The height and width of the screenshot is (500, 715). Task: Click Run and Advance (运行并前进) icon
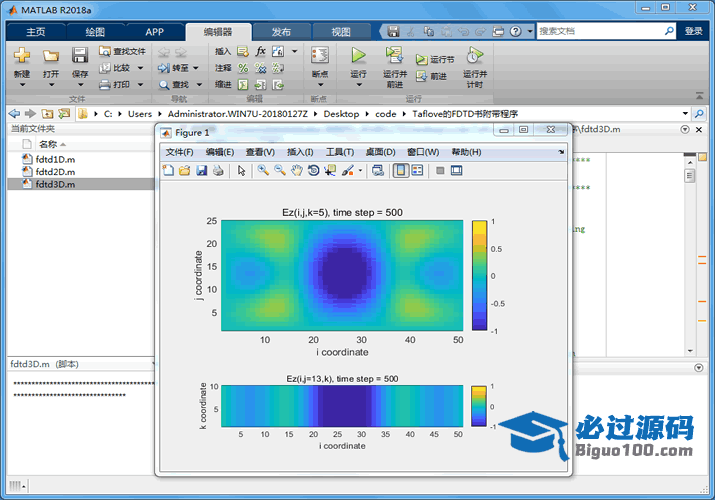394,55
